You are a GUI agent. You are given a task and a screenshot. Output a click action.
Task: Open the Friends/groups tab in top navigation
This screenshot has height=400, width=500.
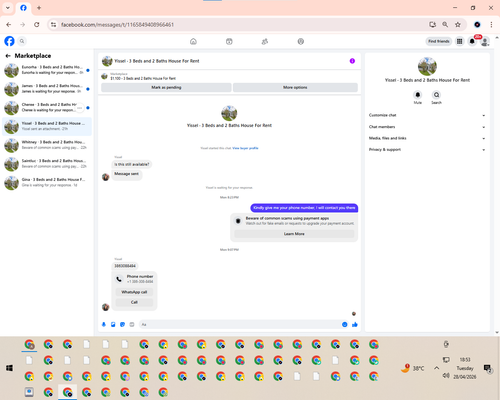point(265,41)
